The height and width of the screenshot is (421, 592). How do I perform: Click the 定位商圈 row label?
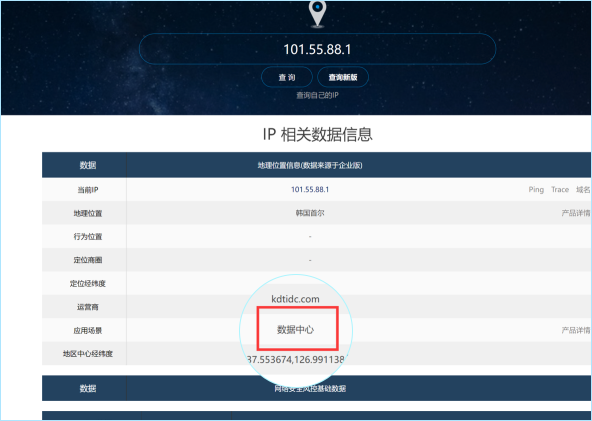(x=88, y=260)
